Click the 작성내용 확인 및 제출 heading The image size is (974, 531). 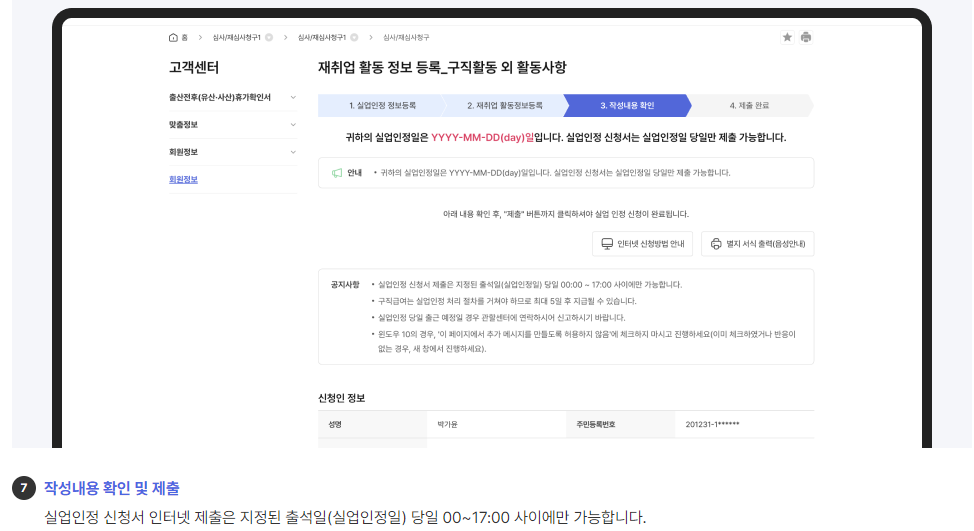click(x=112, y=488)
